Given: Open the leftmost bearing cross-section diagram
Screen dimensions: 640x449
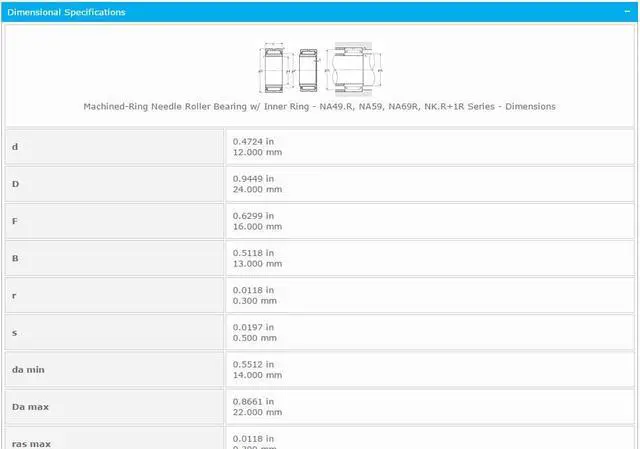Looking at the screenshot, I should (x=277, y=70).
